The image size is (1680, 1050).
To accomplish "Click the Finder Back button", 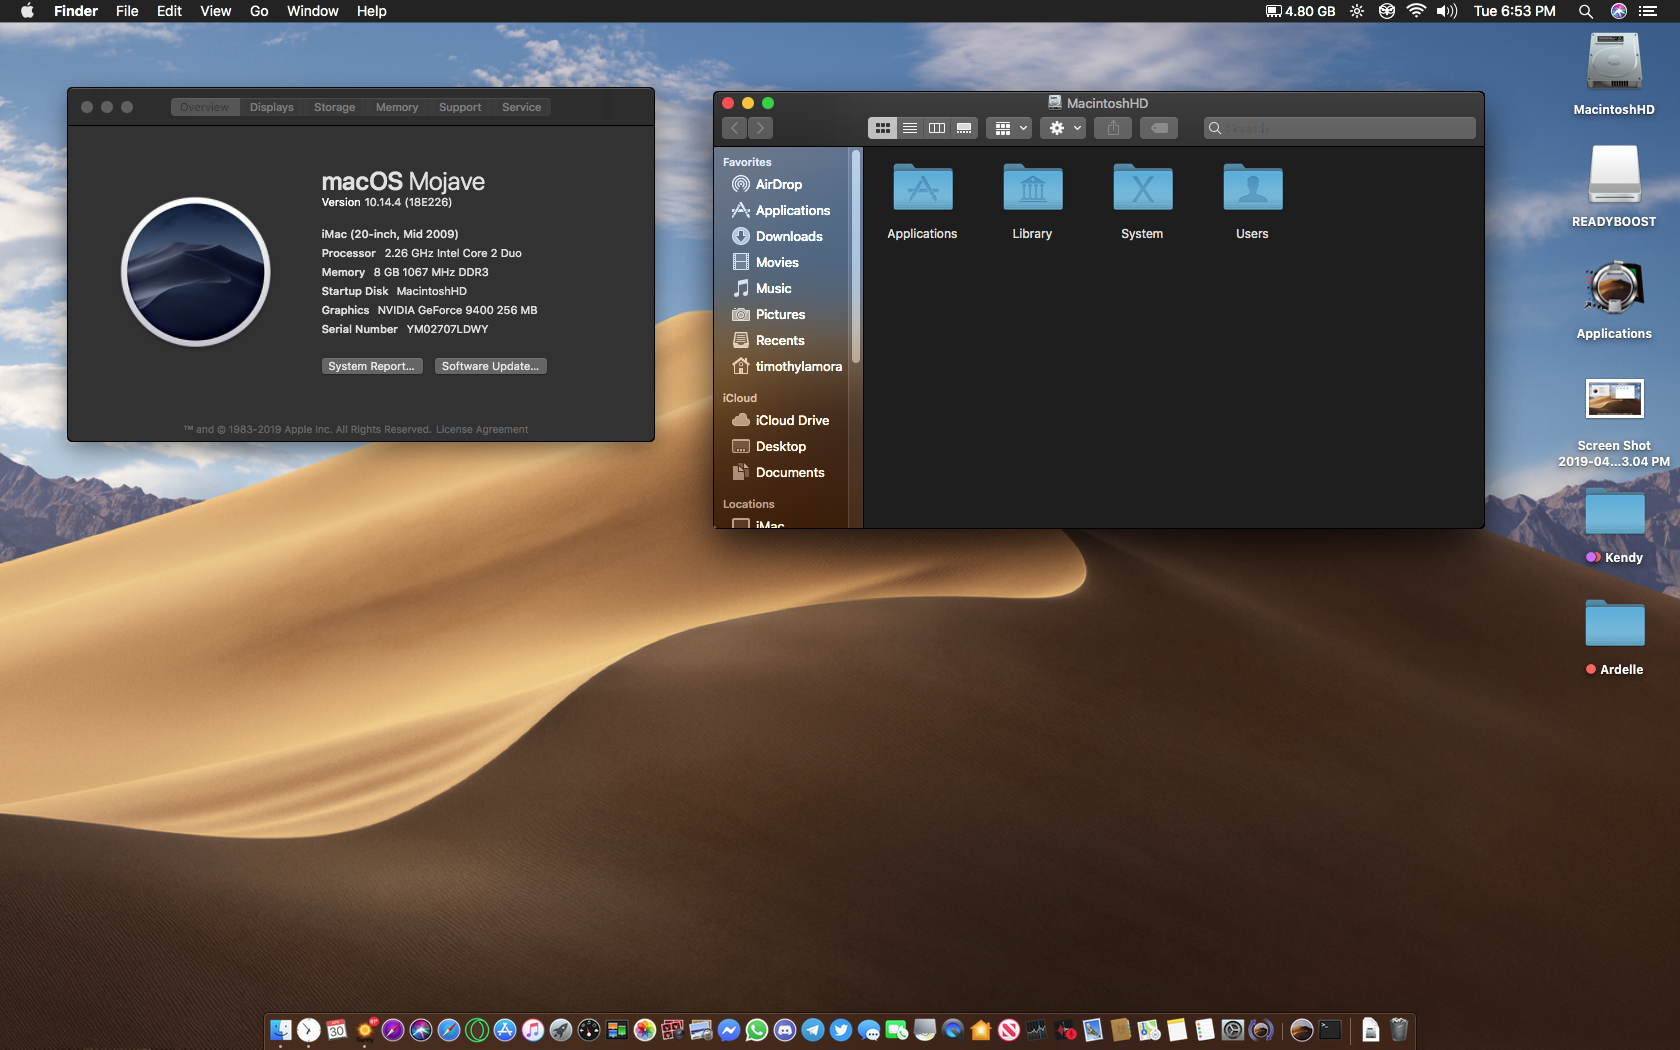I will tap(735, 128).
